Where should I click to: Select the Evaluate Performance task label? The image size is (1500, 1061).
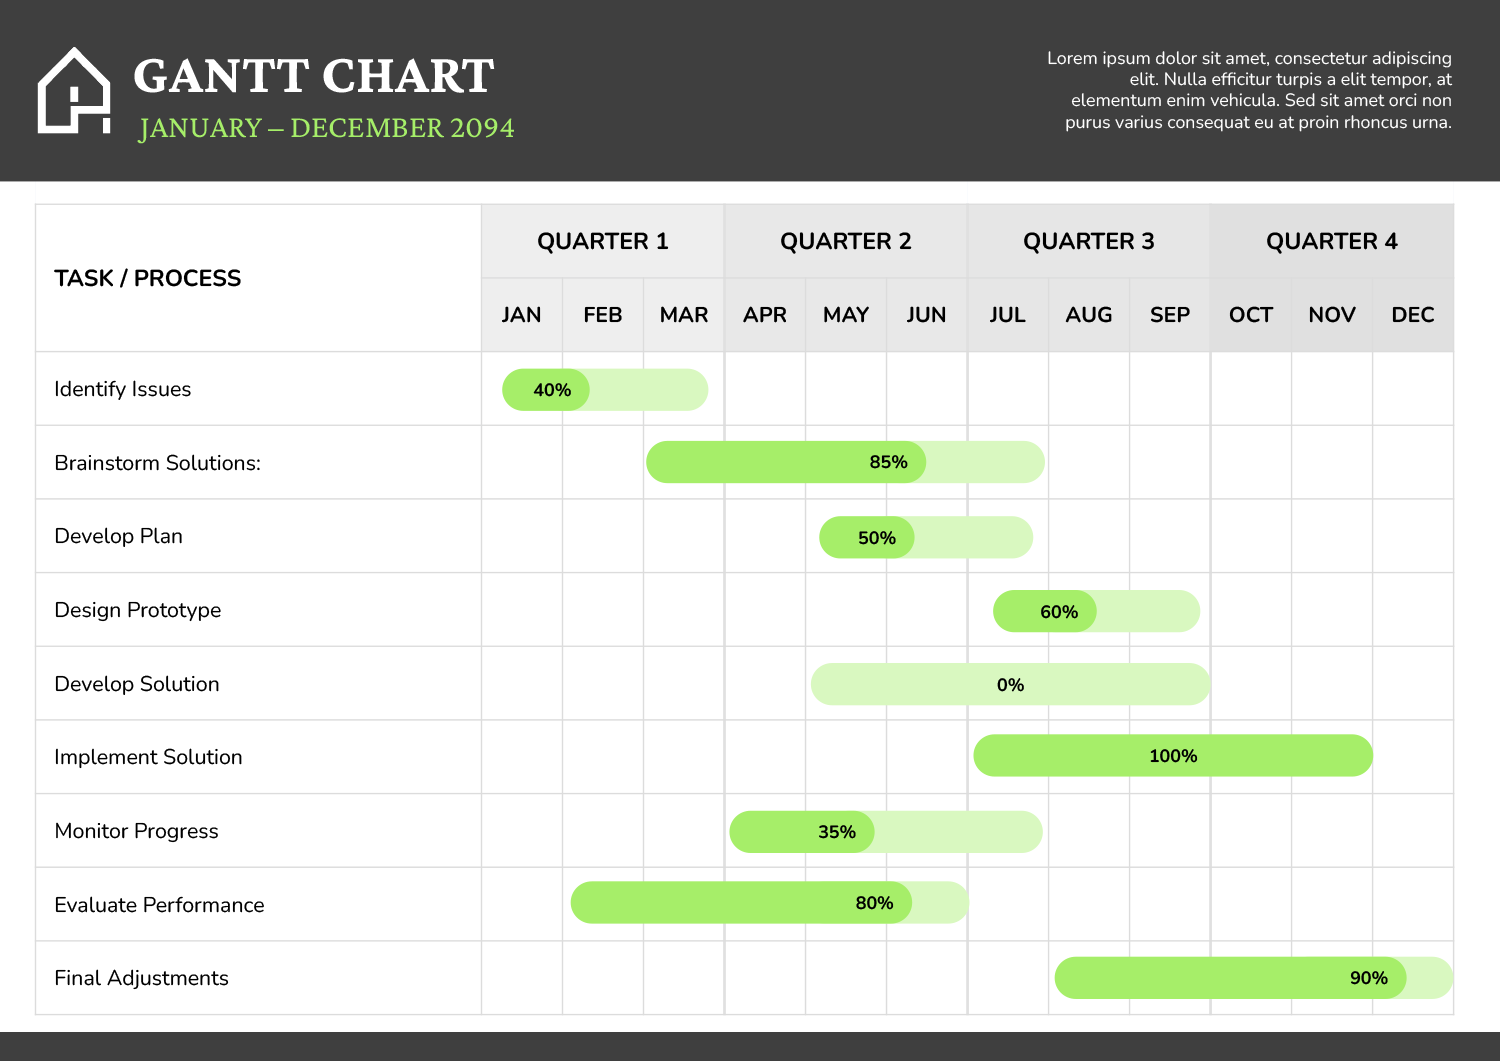coord(159,905)
